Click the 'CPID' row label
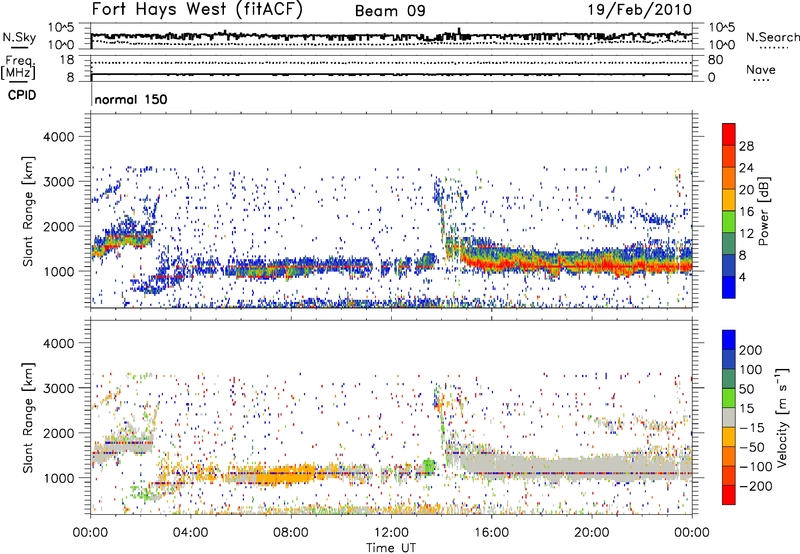 (22, 95)
